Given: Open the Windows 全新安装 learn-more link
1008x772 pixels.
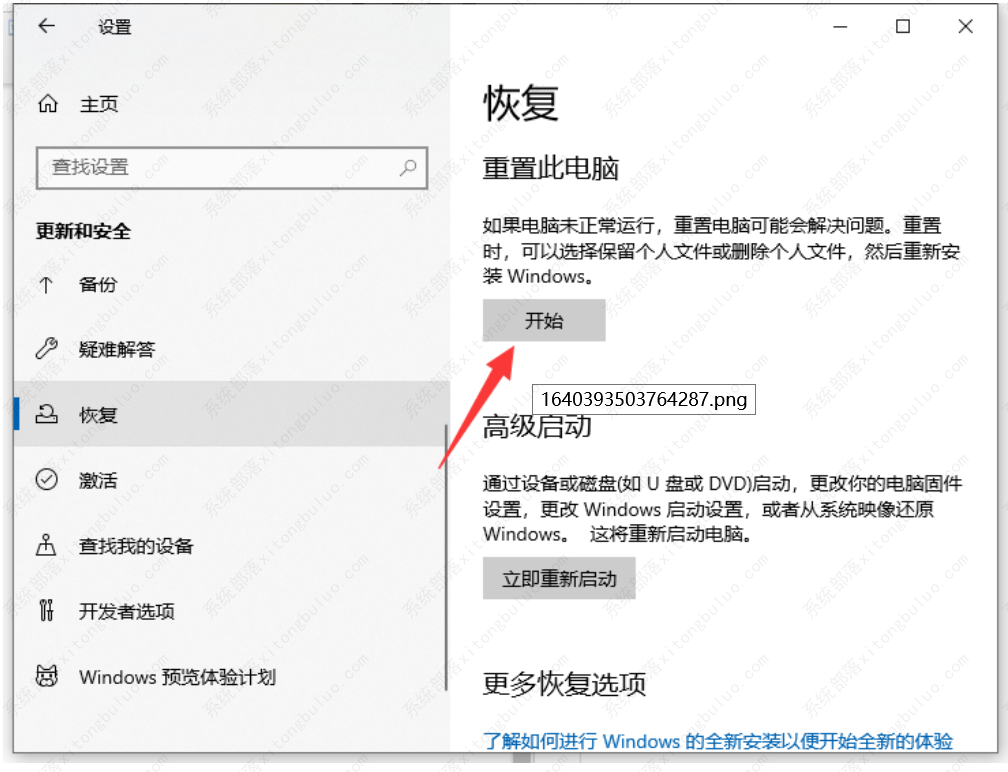Looking at the screenshot, I should pyautogui.click(x=718, y=742).
